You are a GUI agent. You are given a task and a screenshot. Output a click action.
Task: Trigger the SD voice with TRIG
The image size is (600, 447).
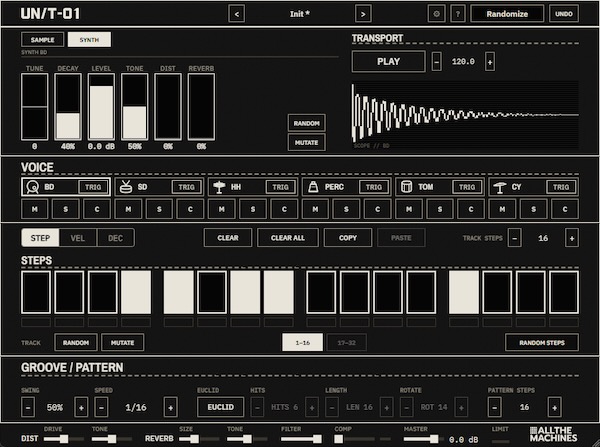(x=187, y=187)
